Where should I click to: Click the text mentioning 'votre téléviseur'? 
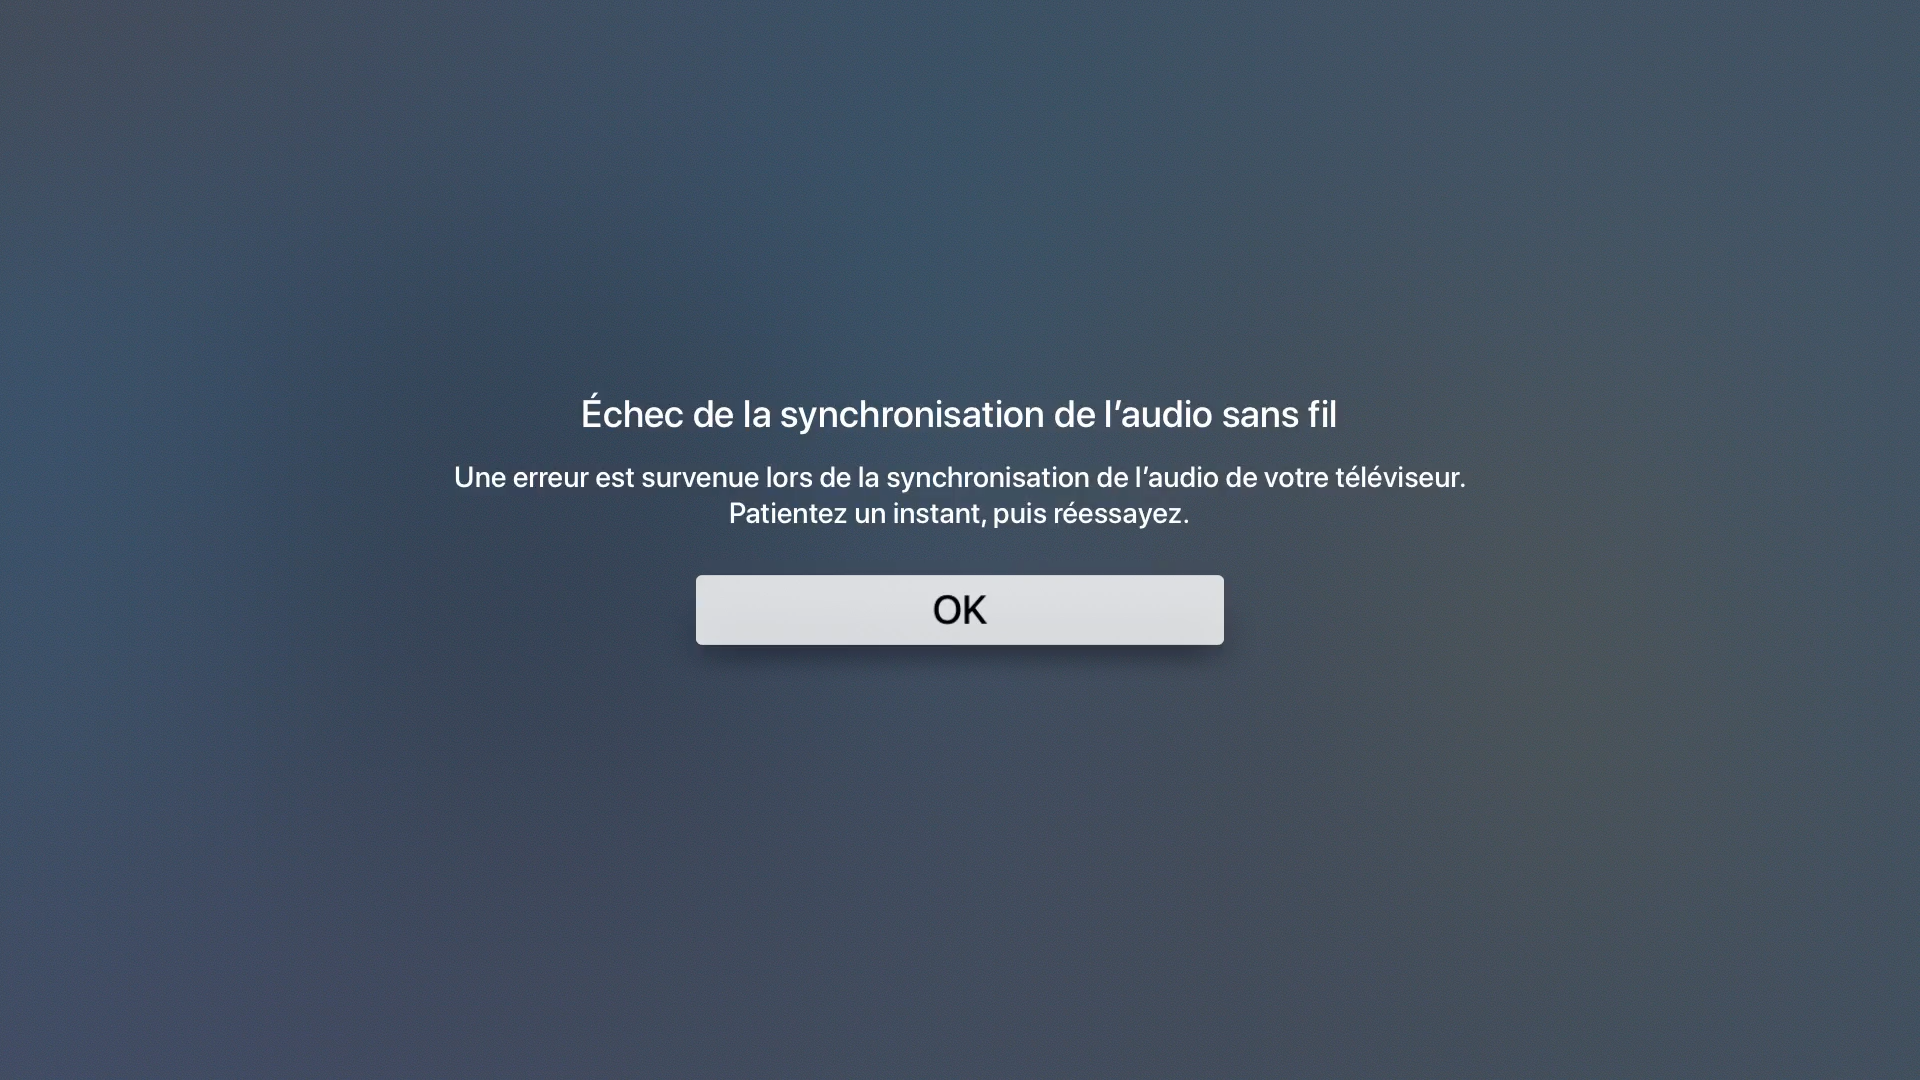959,477
